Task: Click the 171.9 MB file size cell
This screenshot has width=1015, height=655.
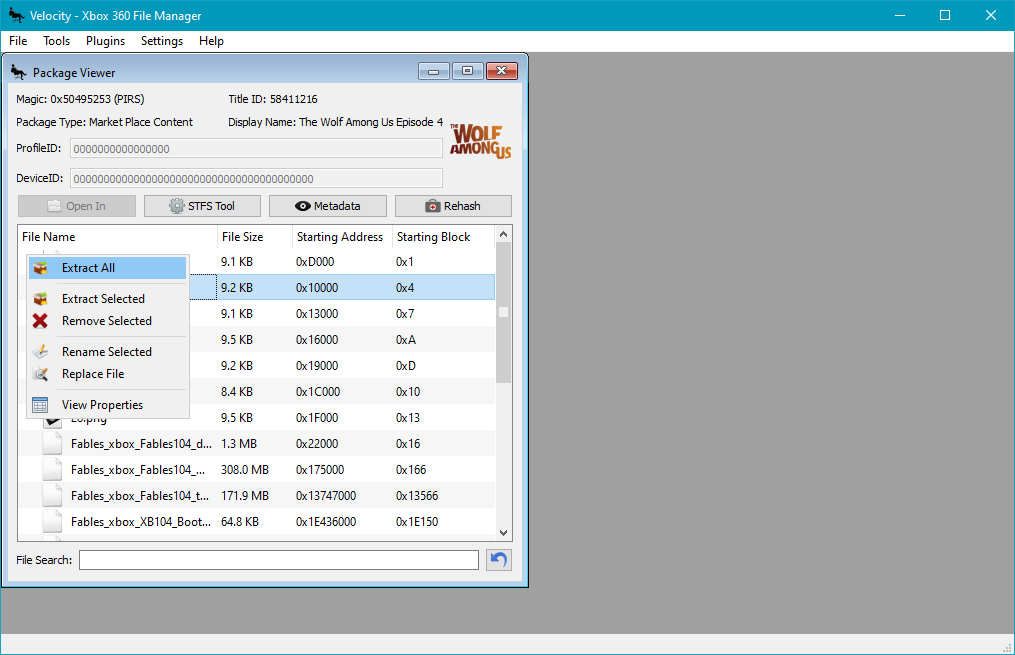Action: pos(245,496)
